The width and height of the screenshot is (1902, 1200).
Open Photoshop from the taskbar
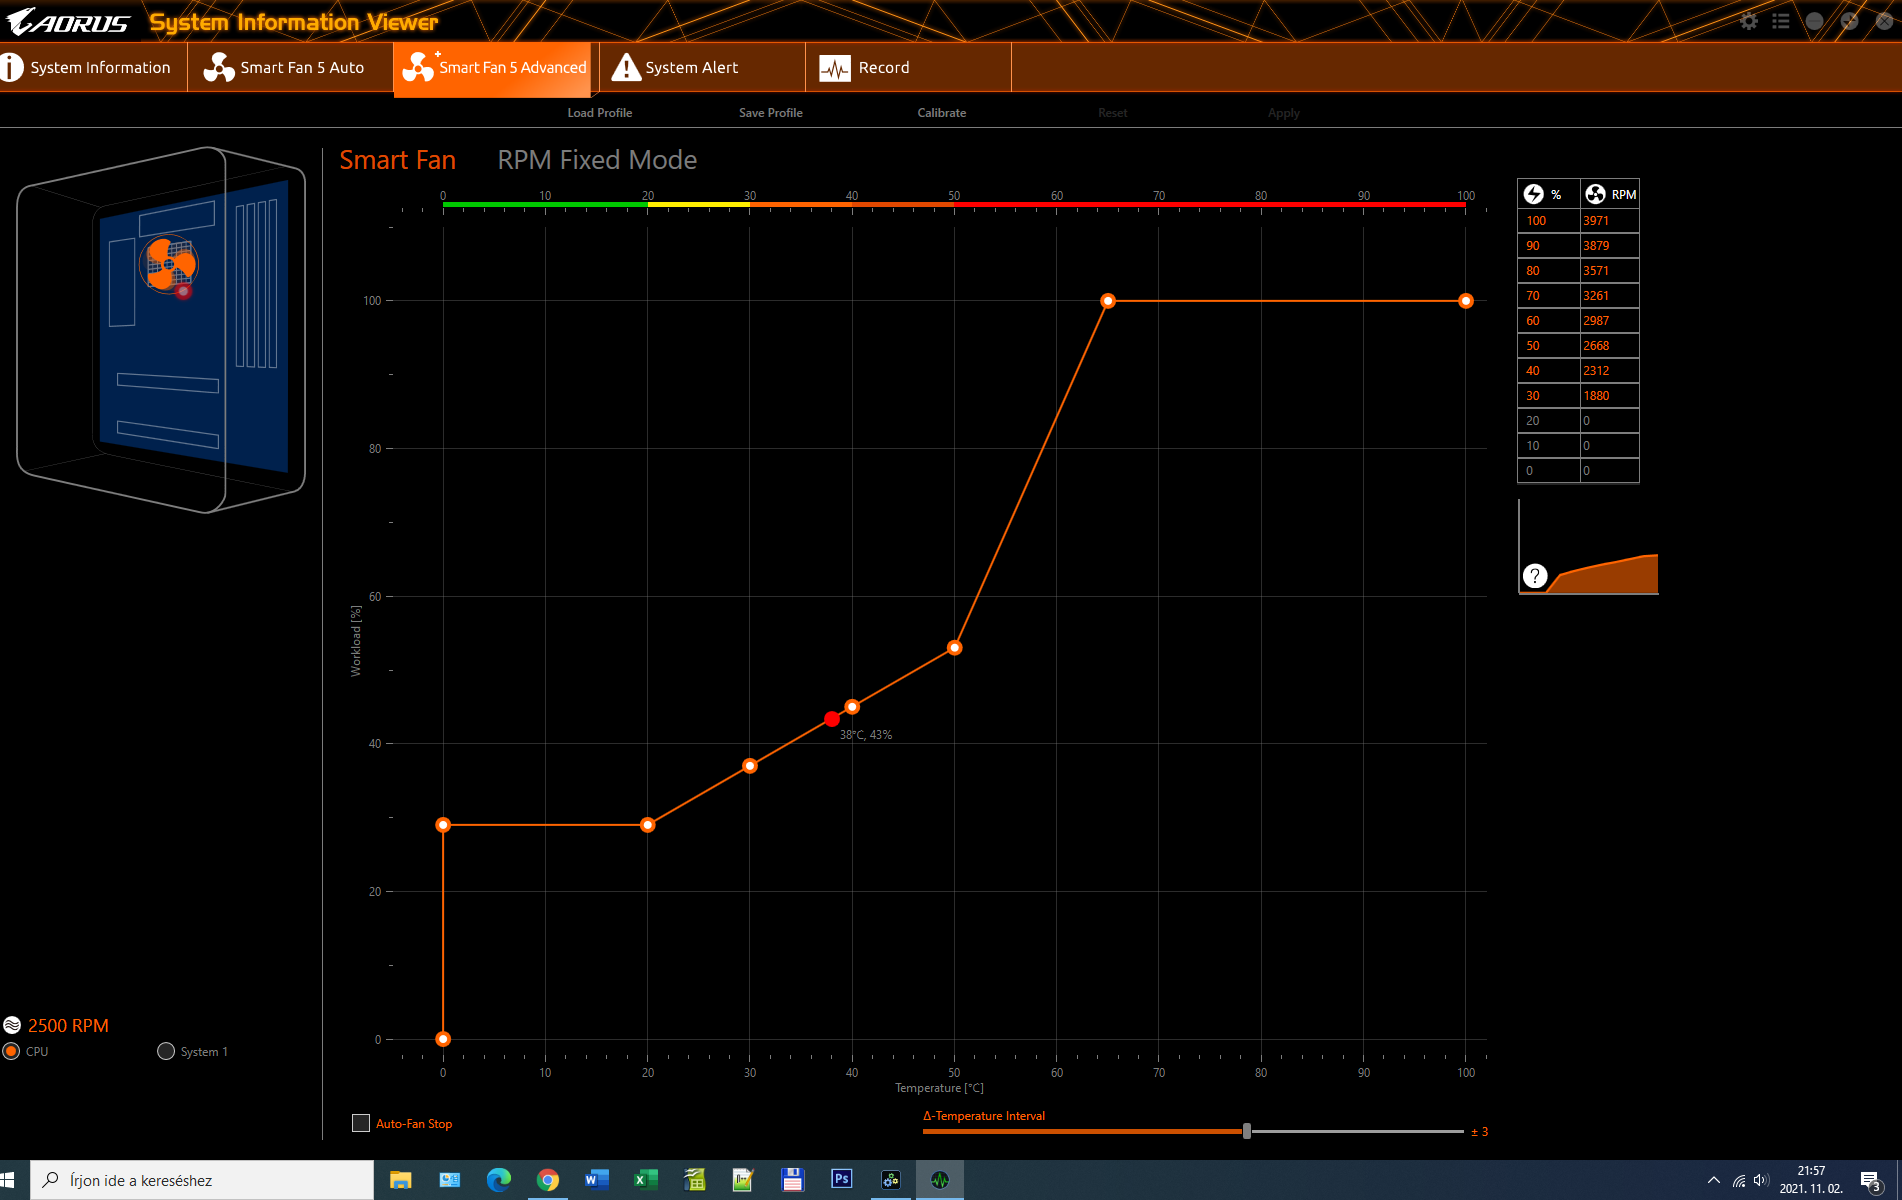[x=841, y=1180]
